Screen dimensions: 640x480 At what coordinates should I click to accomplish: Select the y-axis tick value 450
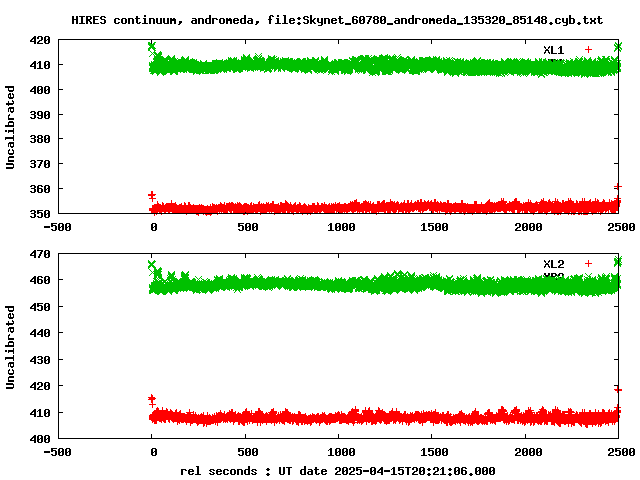click(x=40, y=307)
